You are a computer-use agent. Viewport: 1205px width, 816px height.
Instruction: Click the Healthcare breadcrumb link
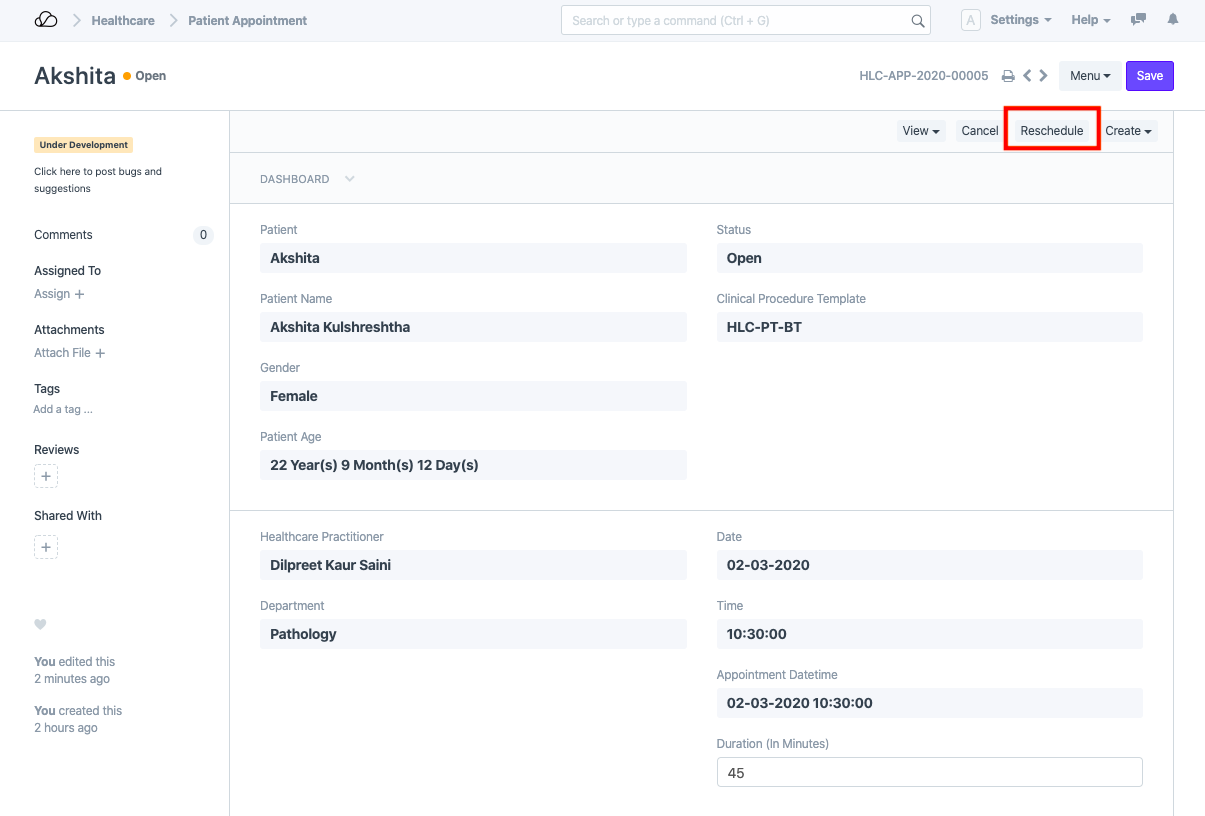(x=123, y=20)
